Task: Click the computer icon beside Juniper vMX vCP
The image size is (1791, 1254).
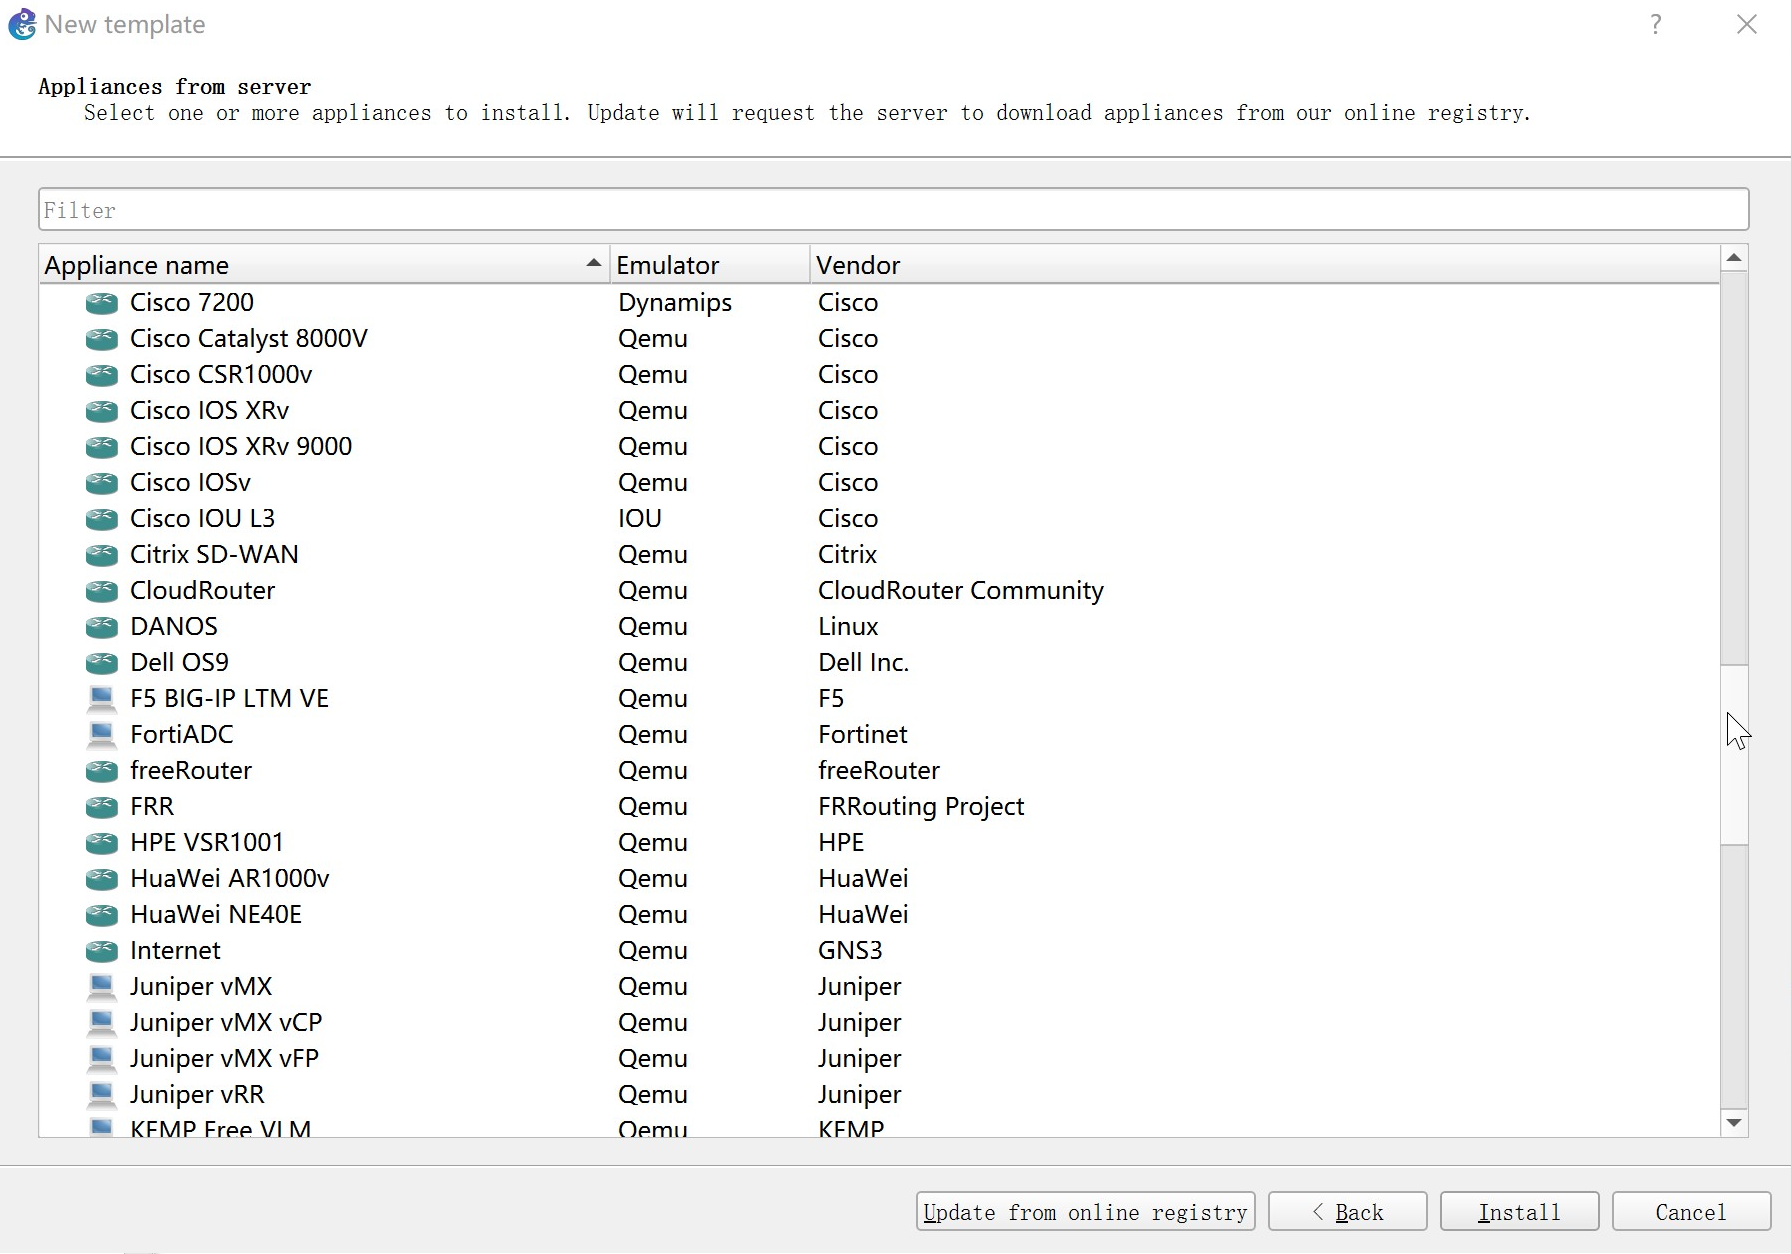Action: [101, 1023]
